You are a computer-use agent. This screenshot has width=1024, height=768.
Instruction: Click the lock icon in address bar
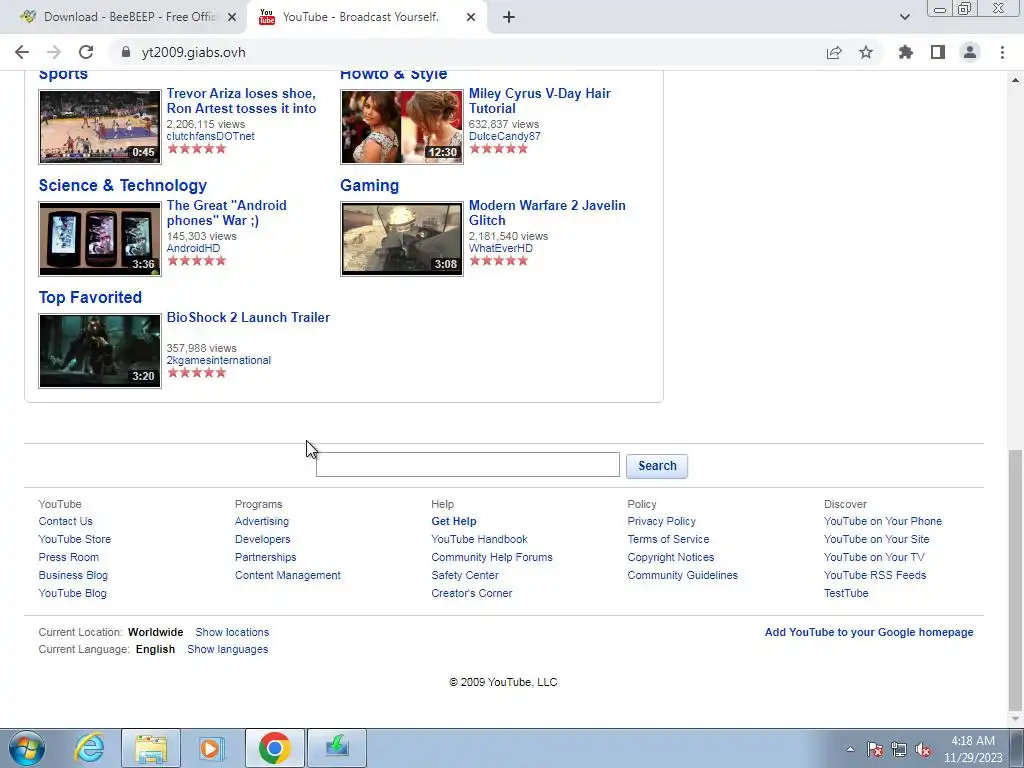point(126,52)
